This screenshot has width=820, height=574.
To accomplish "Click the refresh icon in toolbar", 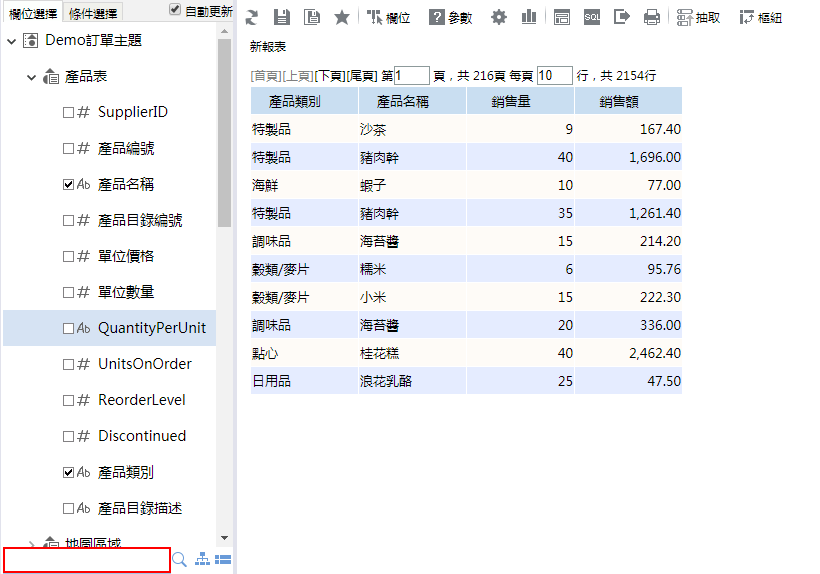I will pos(252,17).
